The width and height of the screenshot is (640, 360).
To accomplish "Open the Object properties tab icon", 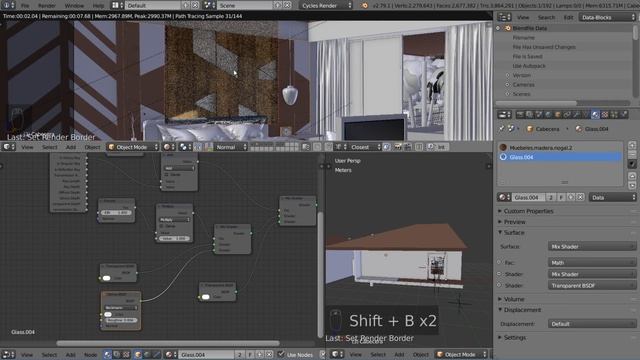I will click(x=558, y=115).
